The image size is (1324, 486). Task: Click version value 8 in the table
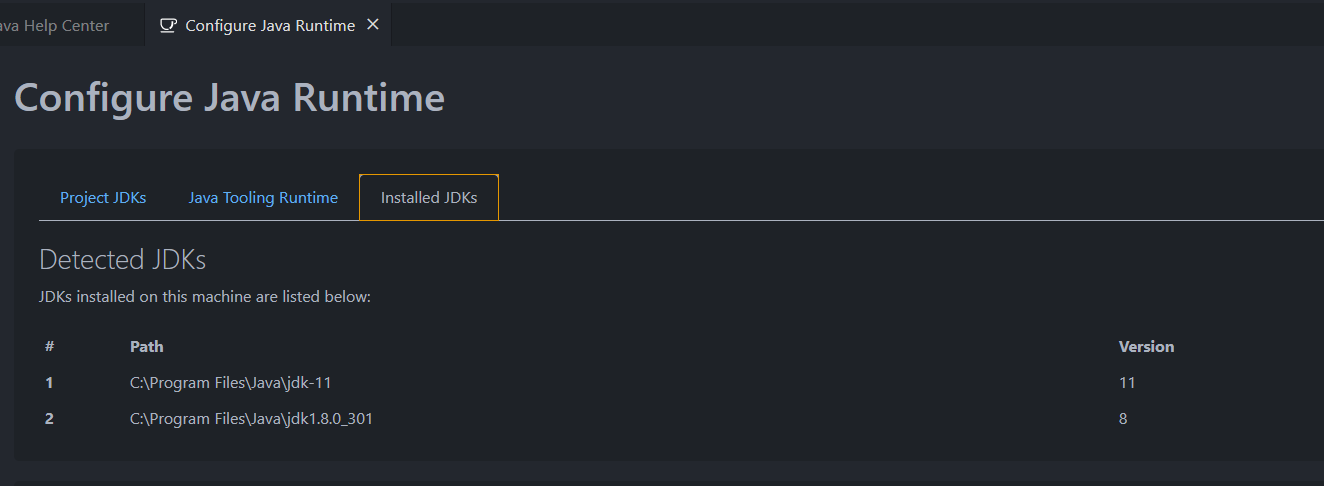pyautogui.click(x=1123, y=419)
